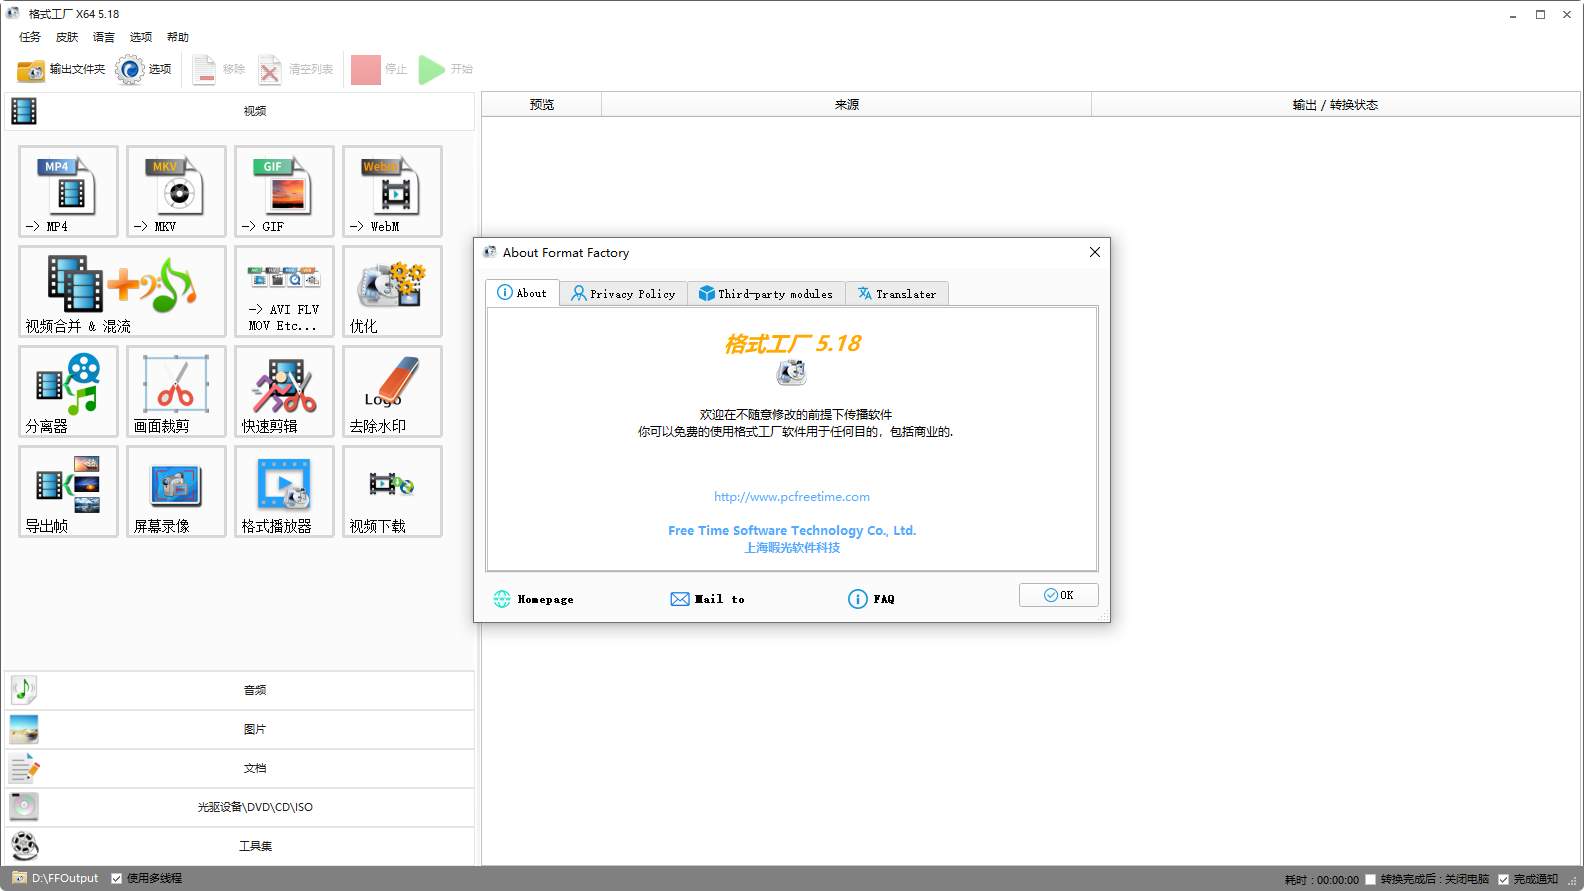
Task: Select the MP4 video conversion icon
Action: pyautogui.click(x=68, y=191)
